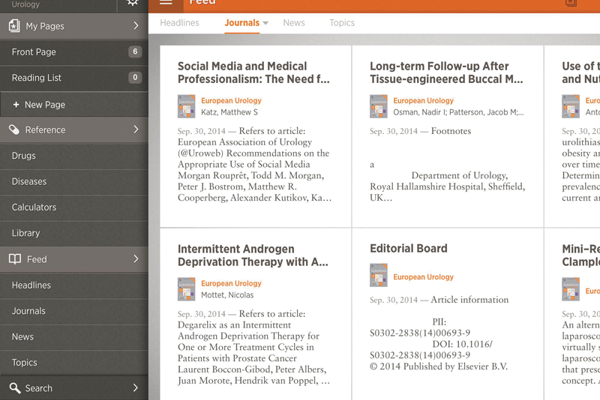The height and width of the screenshot is (400, 600).
Task: Open the hamburger menu icon
Action: coord(166,3)
